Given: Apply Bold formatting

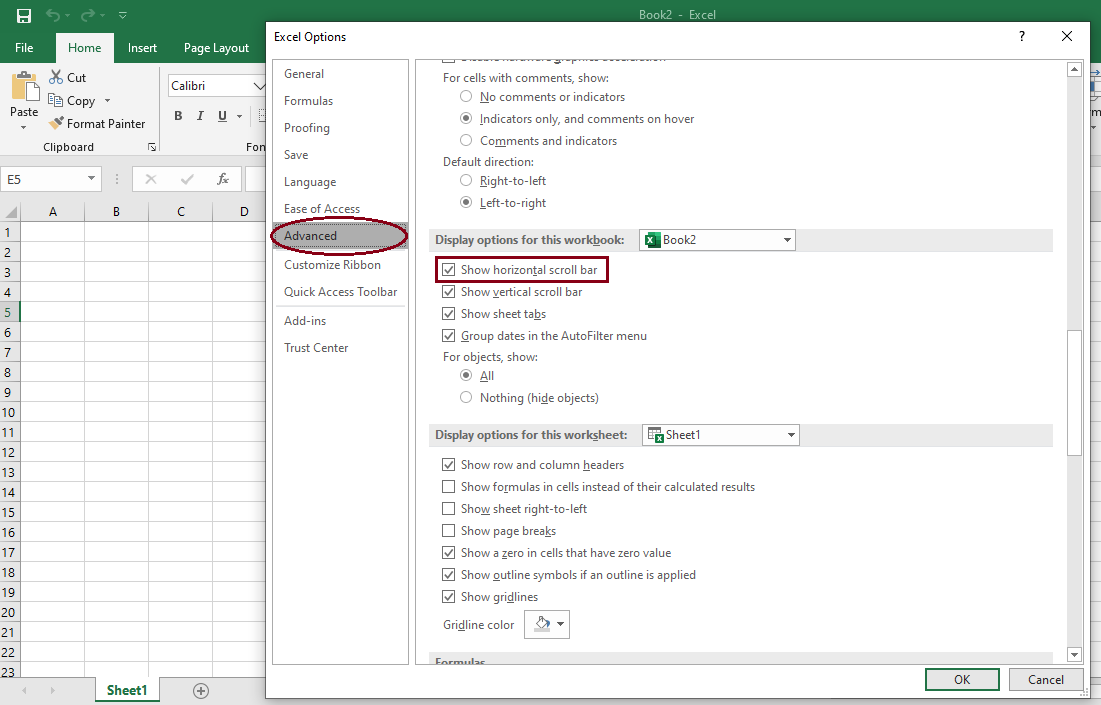Looking at the screenshot, I should (x=178, y=116).
